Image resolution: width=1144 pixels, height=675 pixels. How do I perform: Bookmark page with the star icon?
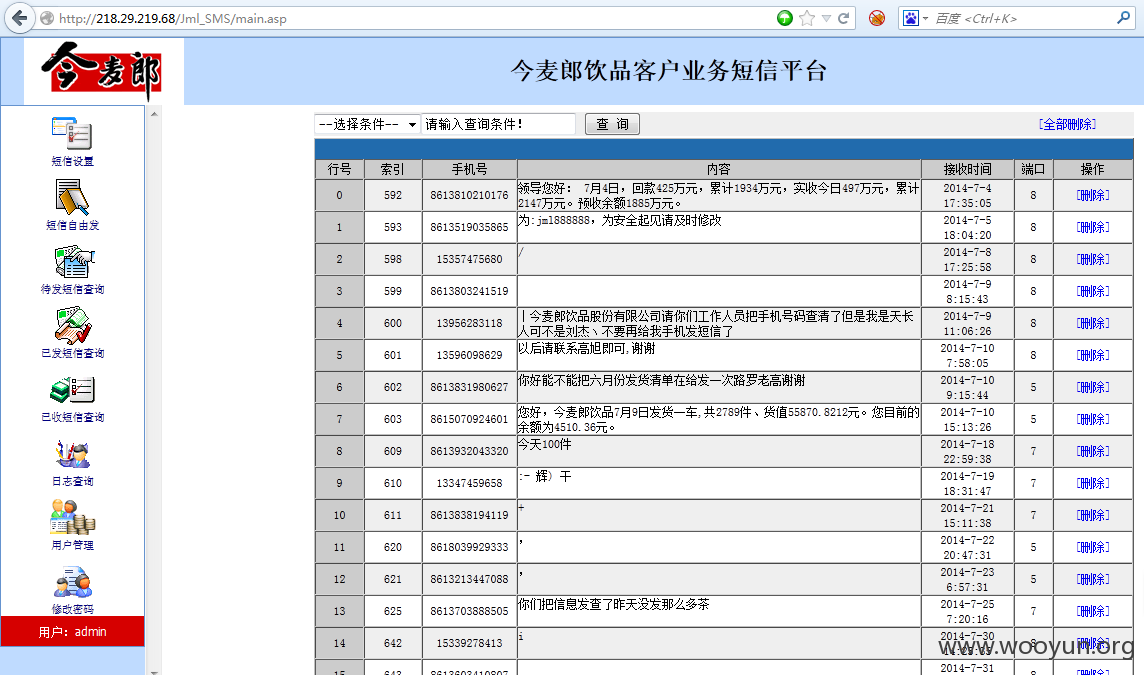point(807,18)
